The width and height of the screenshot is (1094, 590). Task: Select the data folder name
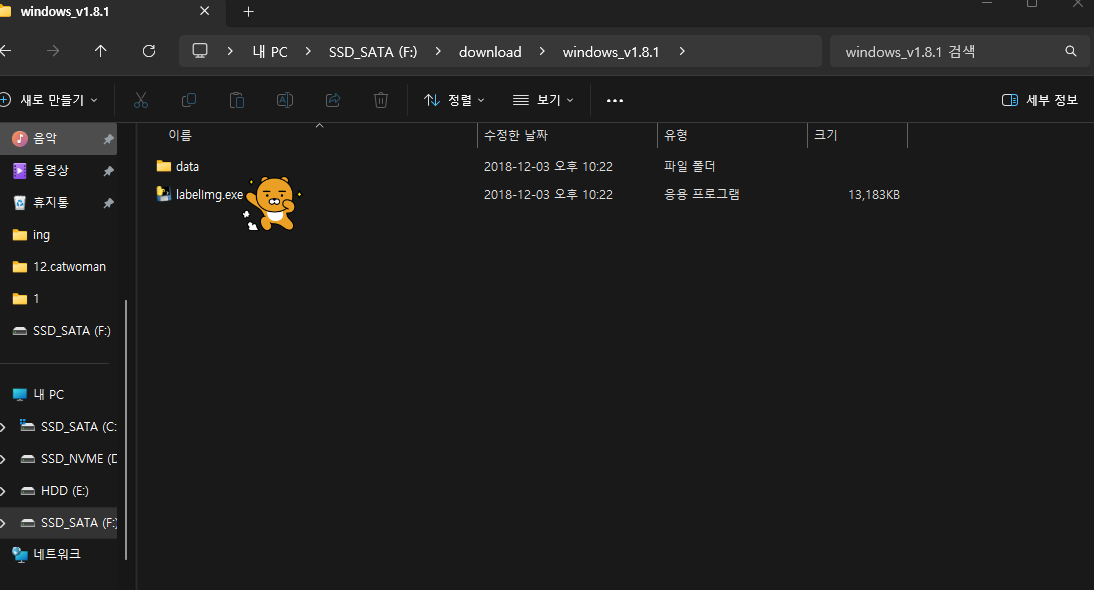click(x=187, y=167)
